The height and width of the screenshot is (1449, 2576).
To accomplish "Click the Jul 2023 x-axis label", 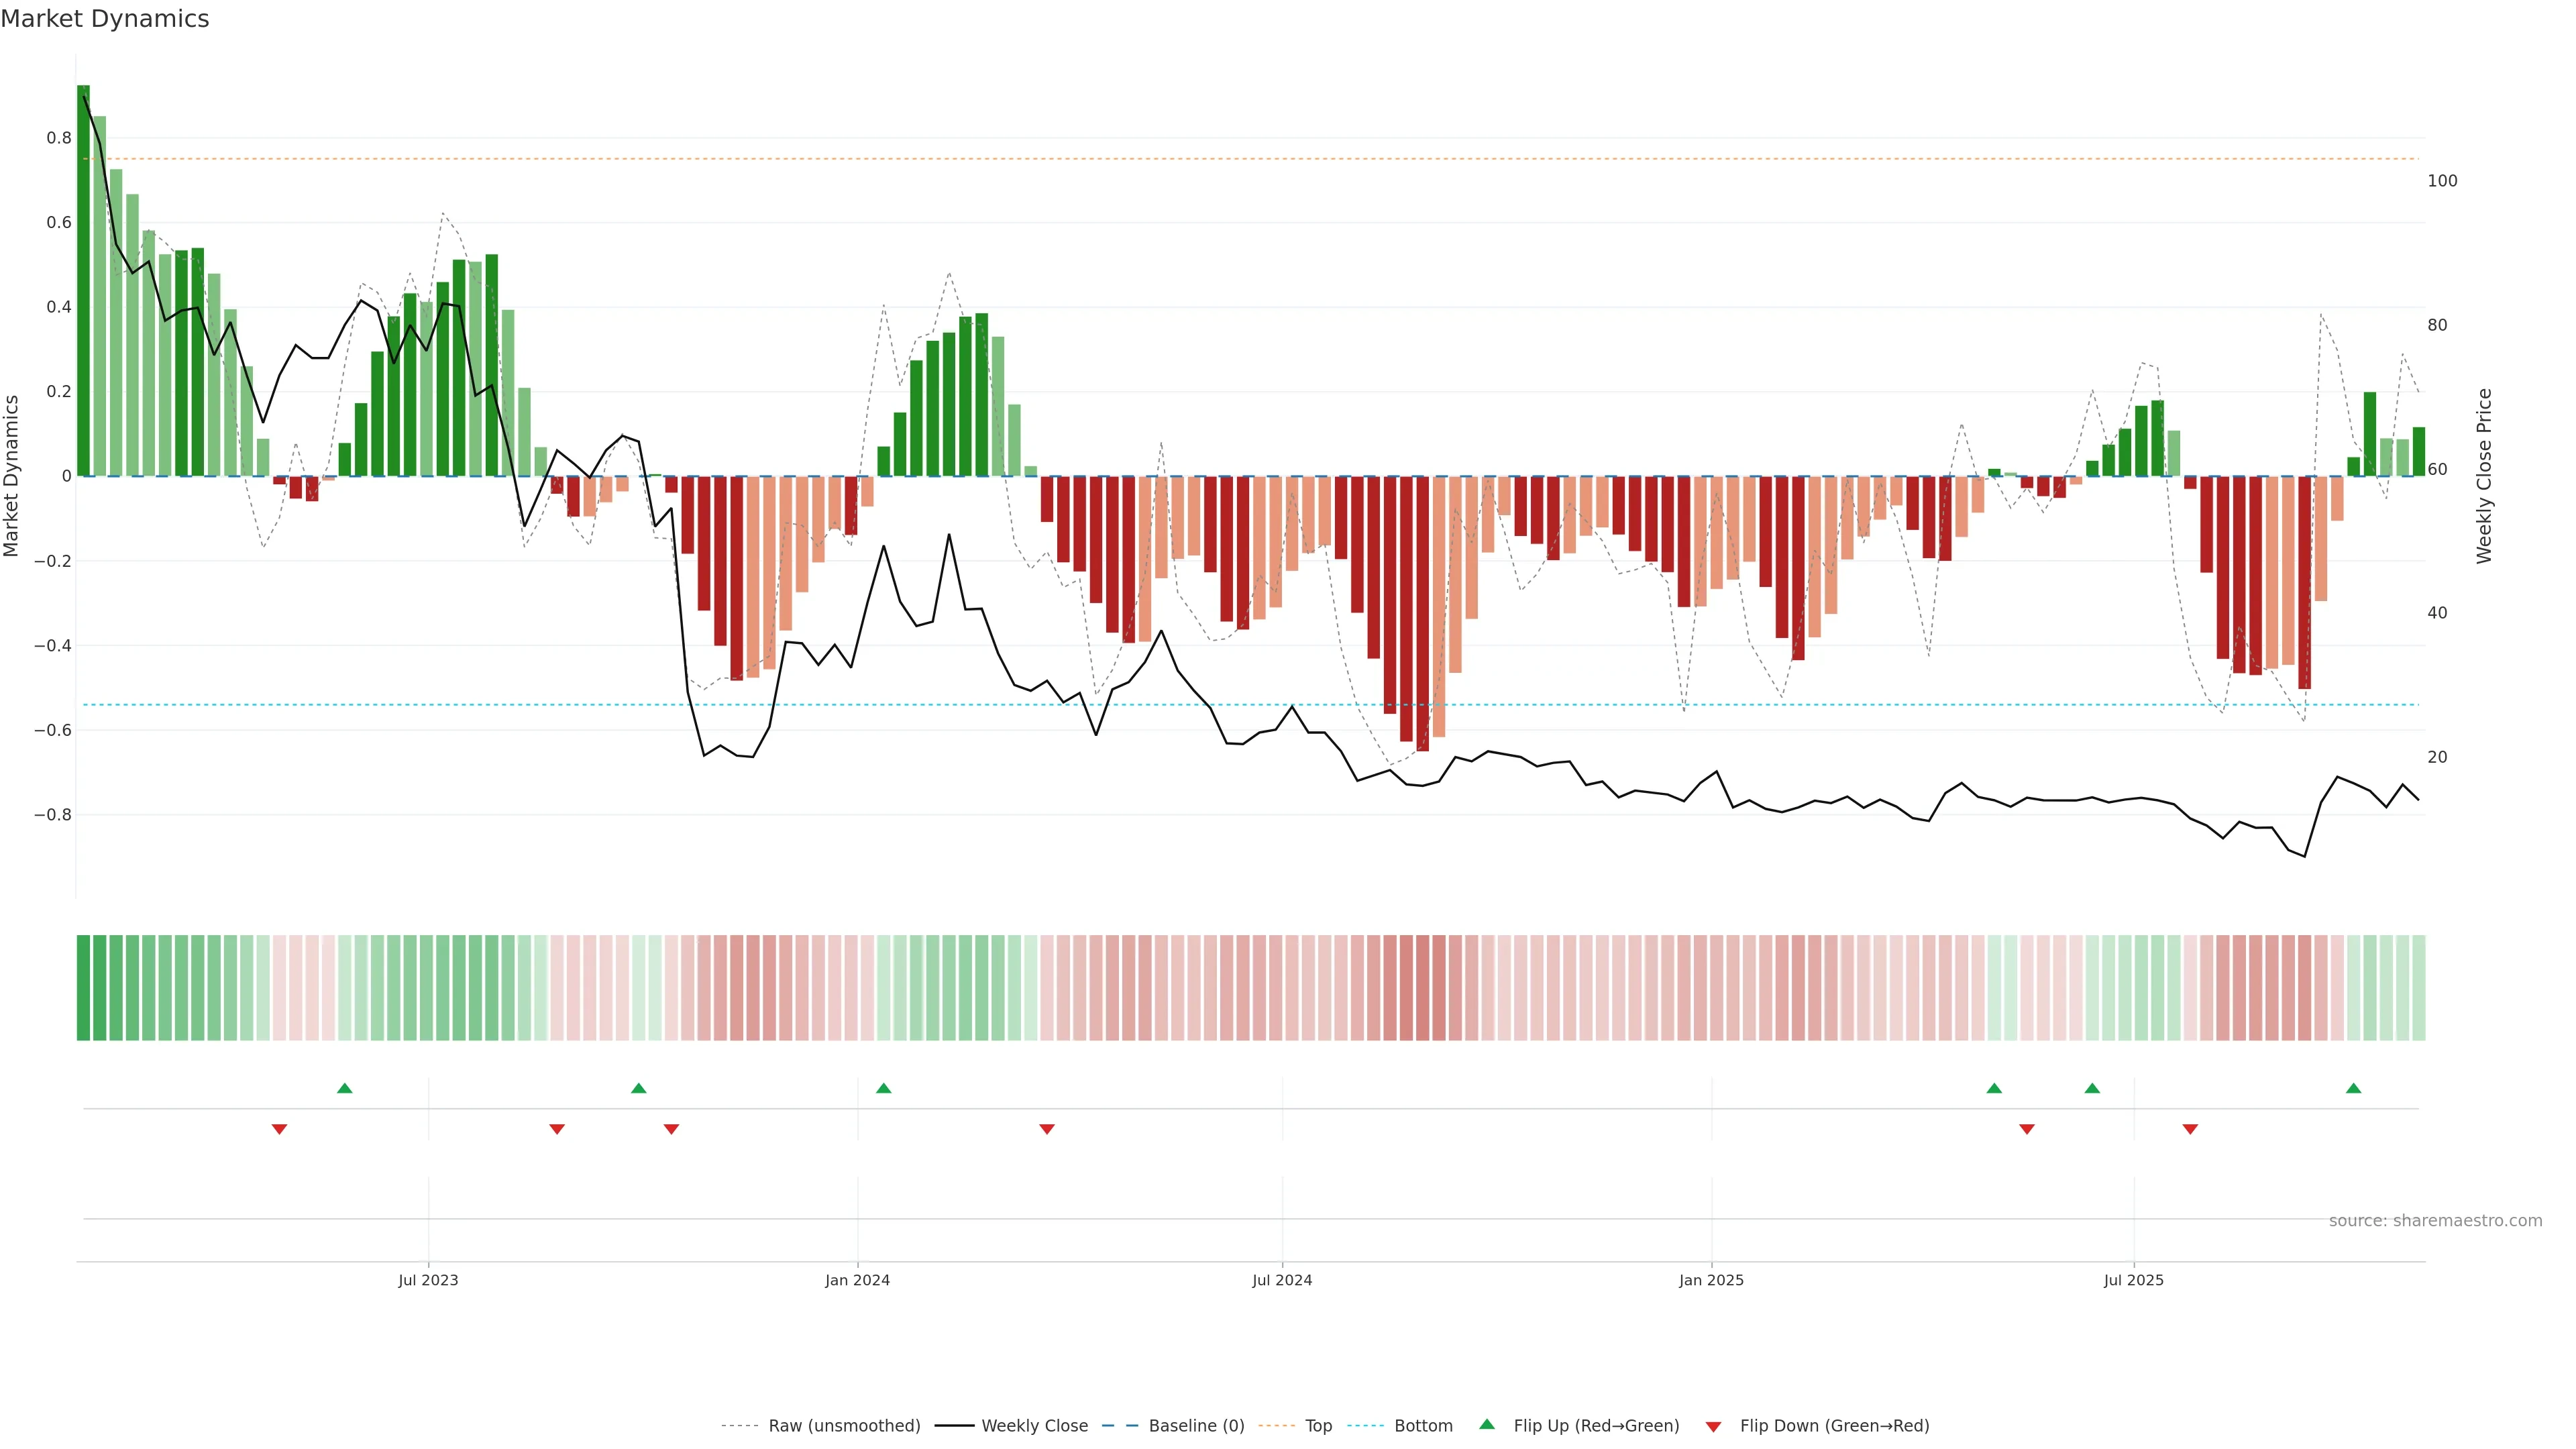I will [428, 1280].
